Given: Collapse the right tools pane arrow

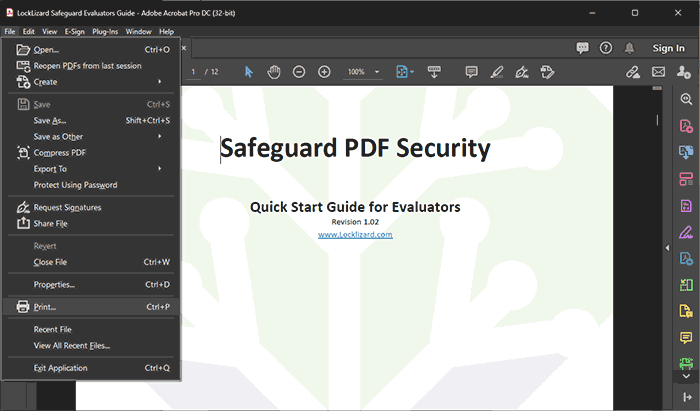Looking at the screenshot, I should [x=667, y=248].
